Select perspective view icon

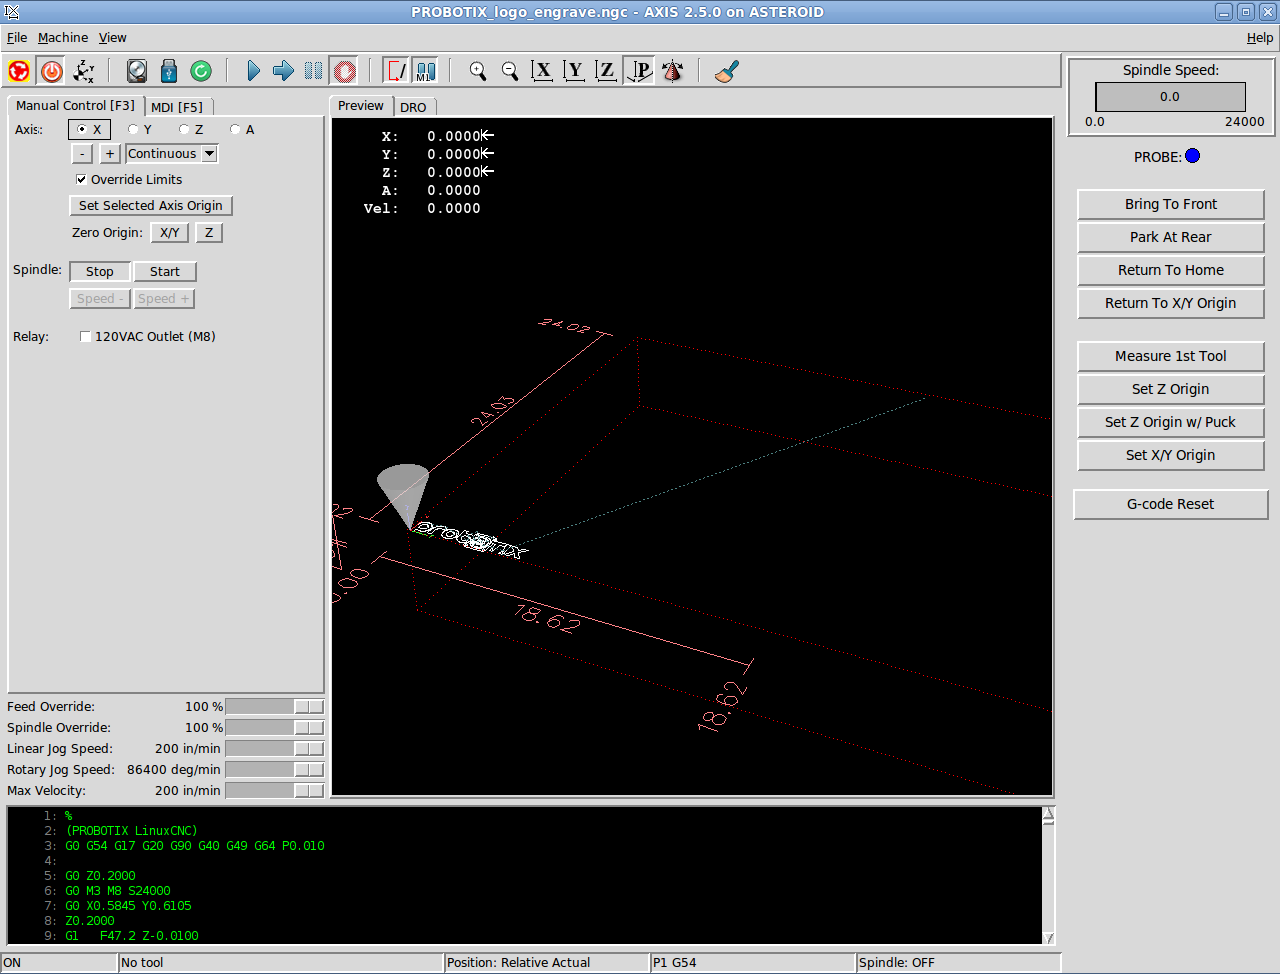(639, 71)
